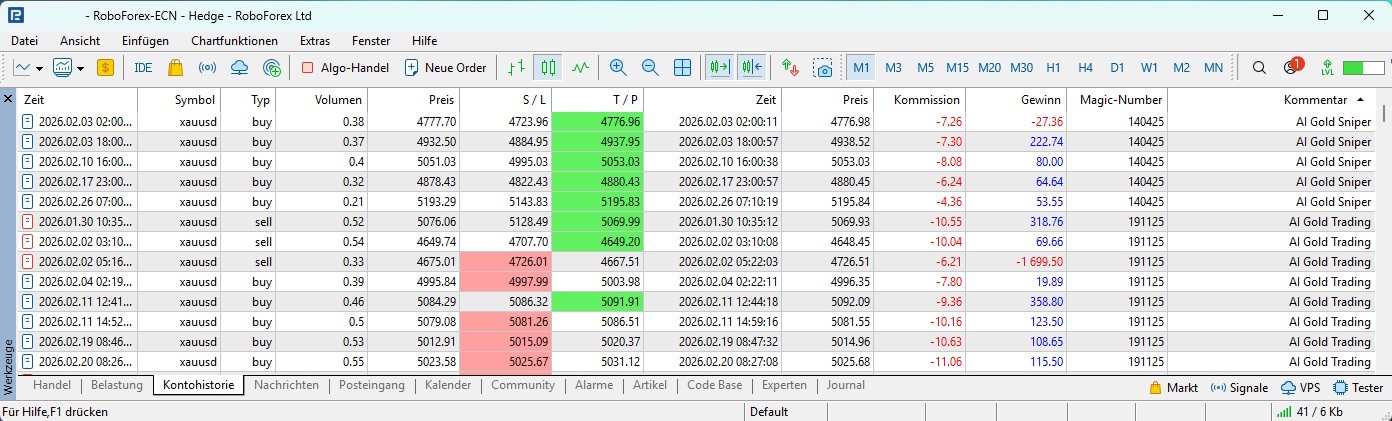Switch to the Journal tab

click(846, 385)
